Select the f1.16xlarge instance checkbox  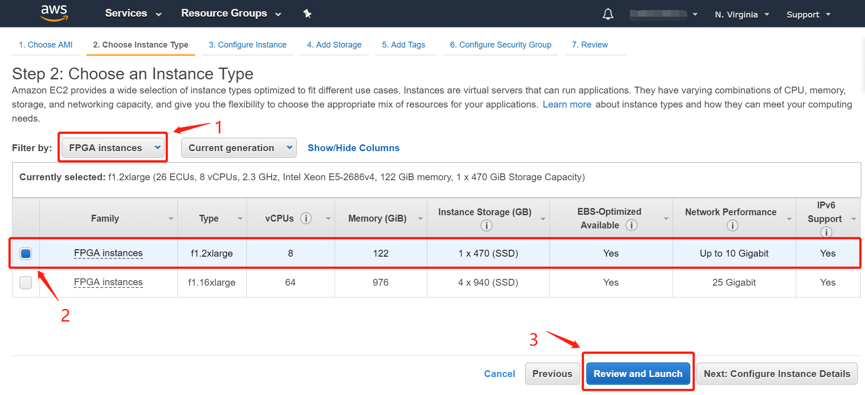coord(26,283)
